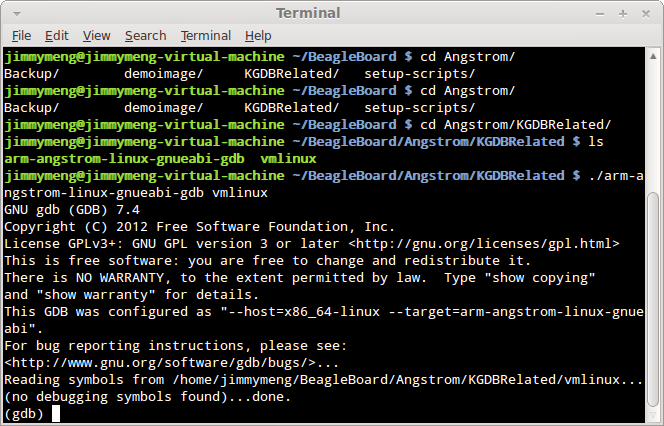Screen dimensions: 664x426
Task: Click the gnu.org GPL license URL
Action: pos(484,243)
